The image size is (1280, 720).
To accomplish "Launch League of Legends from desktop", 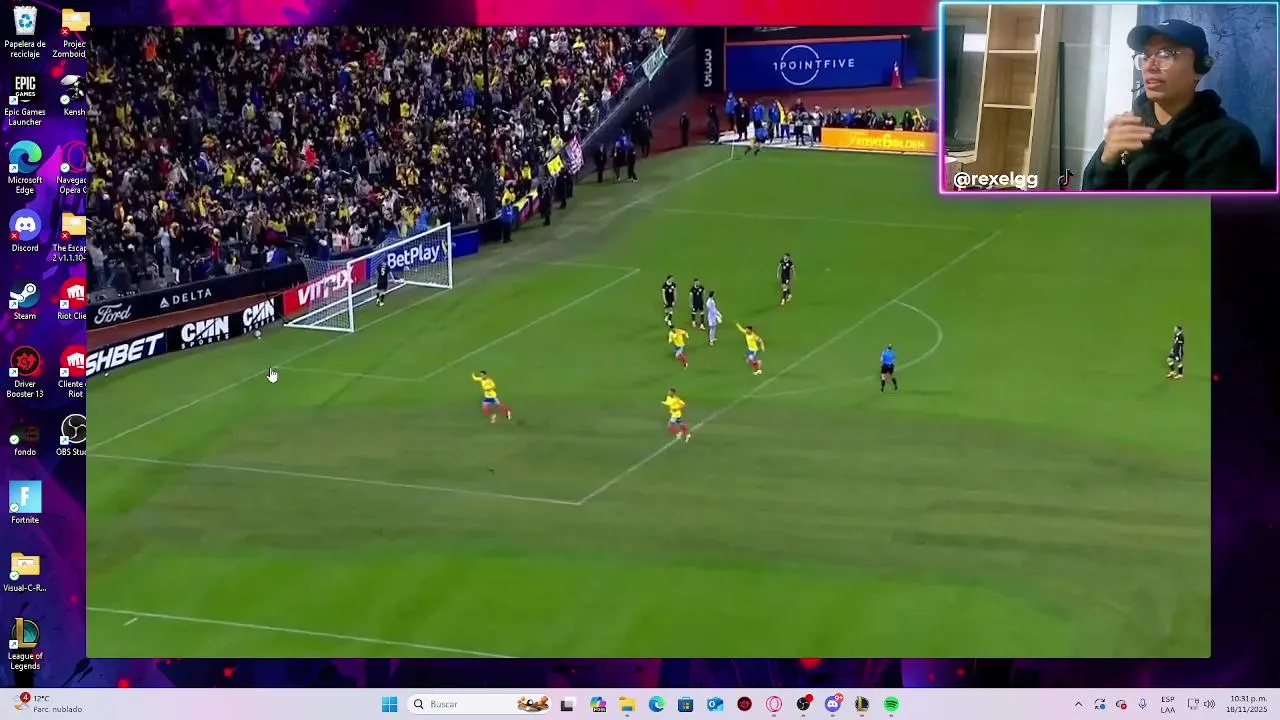I will click(24, 644).
